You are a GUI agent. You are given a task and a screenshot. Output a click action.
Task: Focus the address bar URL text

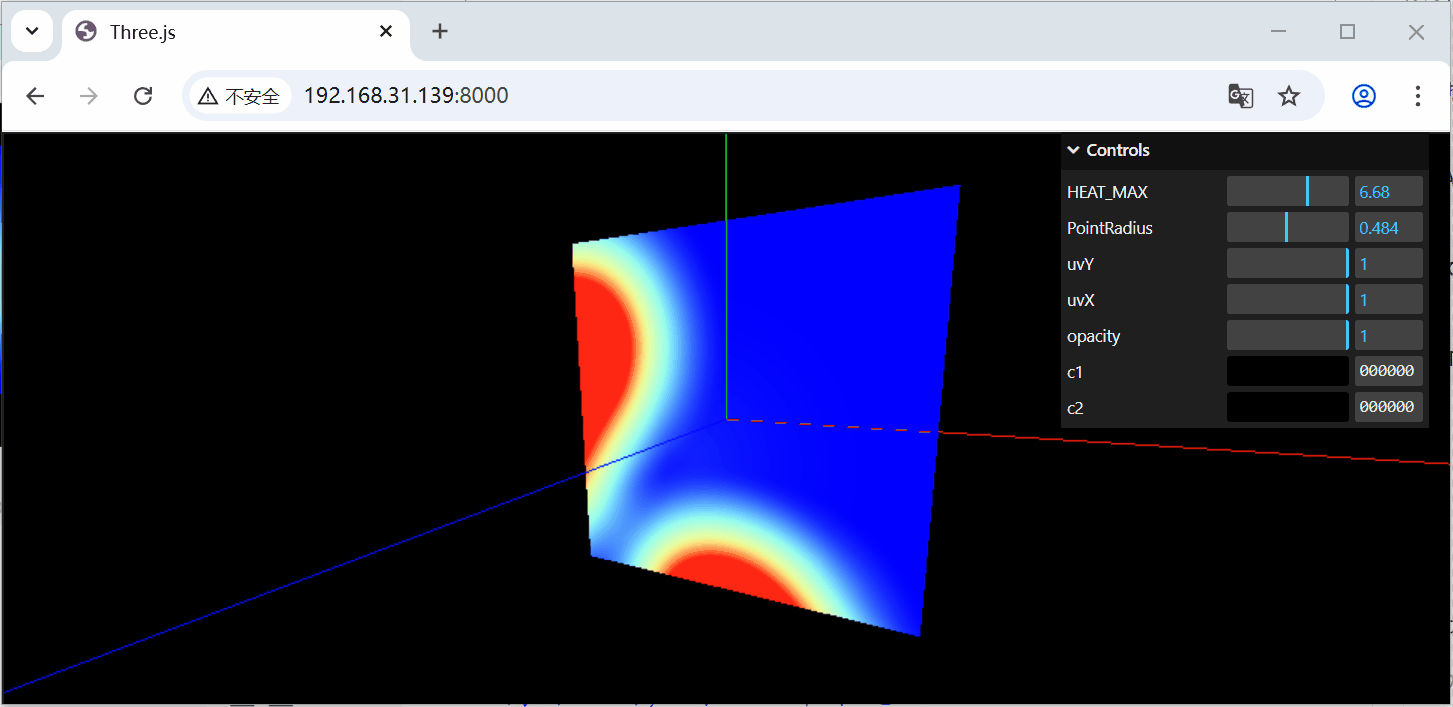(x=406, y=96)
